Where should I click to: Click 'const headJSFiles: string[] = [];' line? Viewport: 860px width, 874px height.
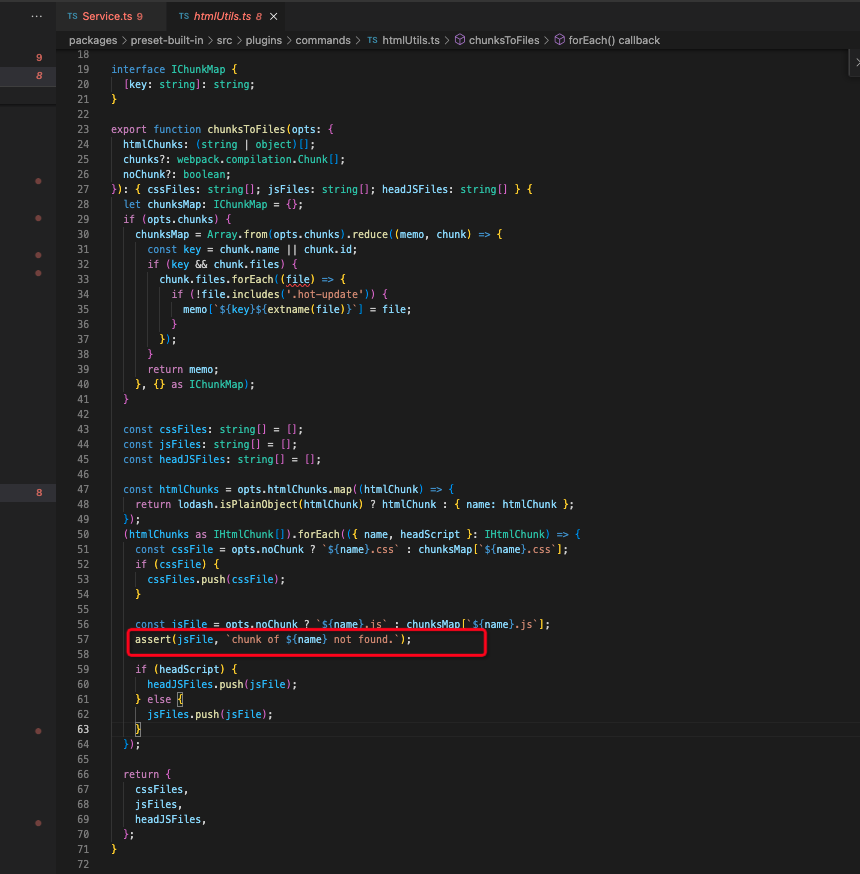pyautogui.click(x=222, y=459)
